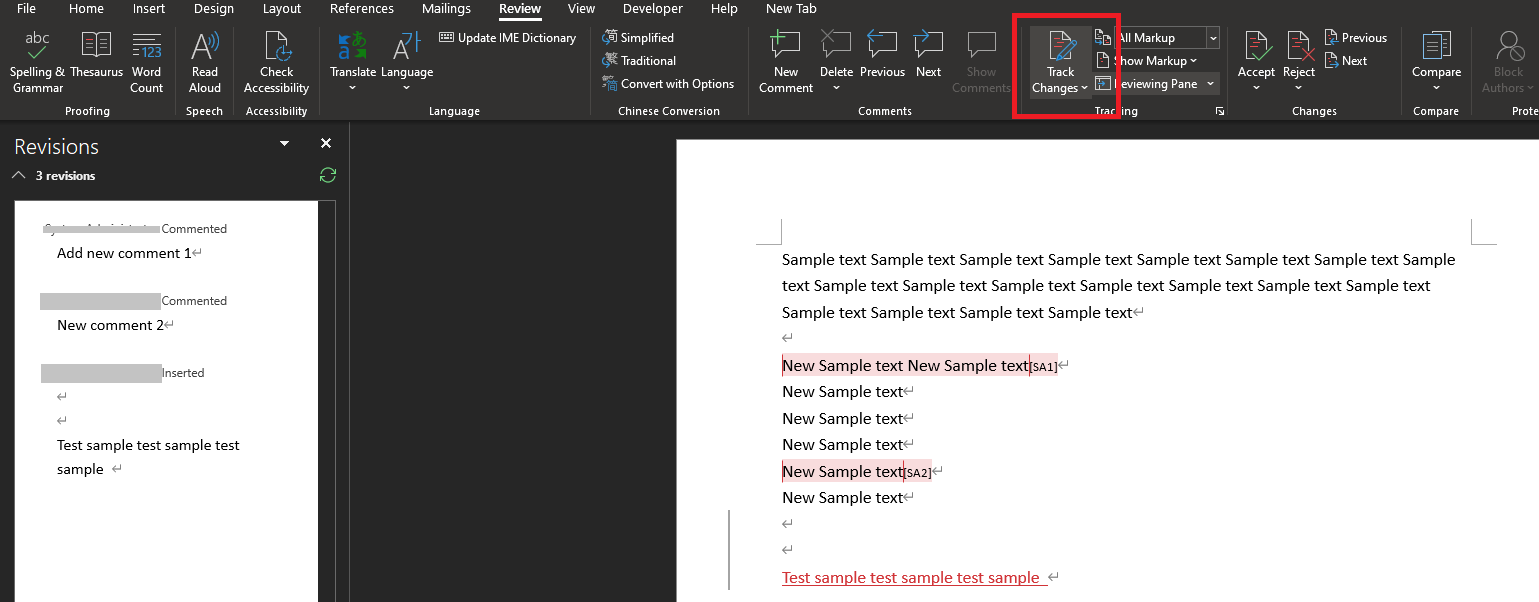Expand Show Markup menu

tap(1146, 61)
